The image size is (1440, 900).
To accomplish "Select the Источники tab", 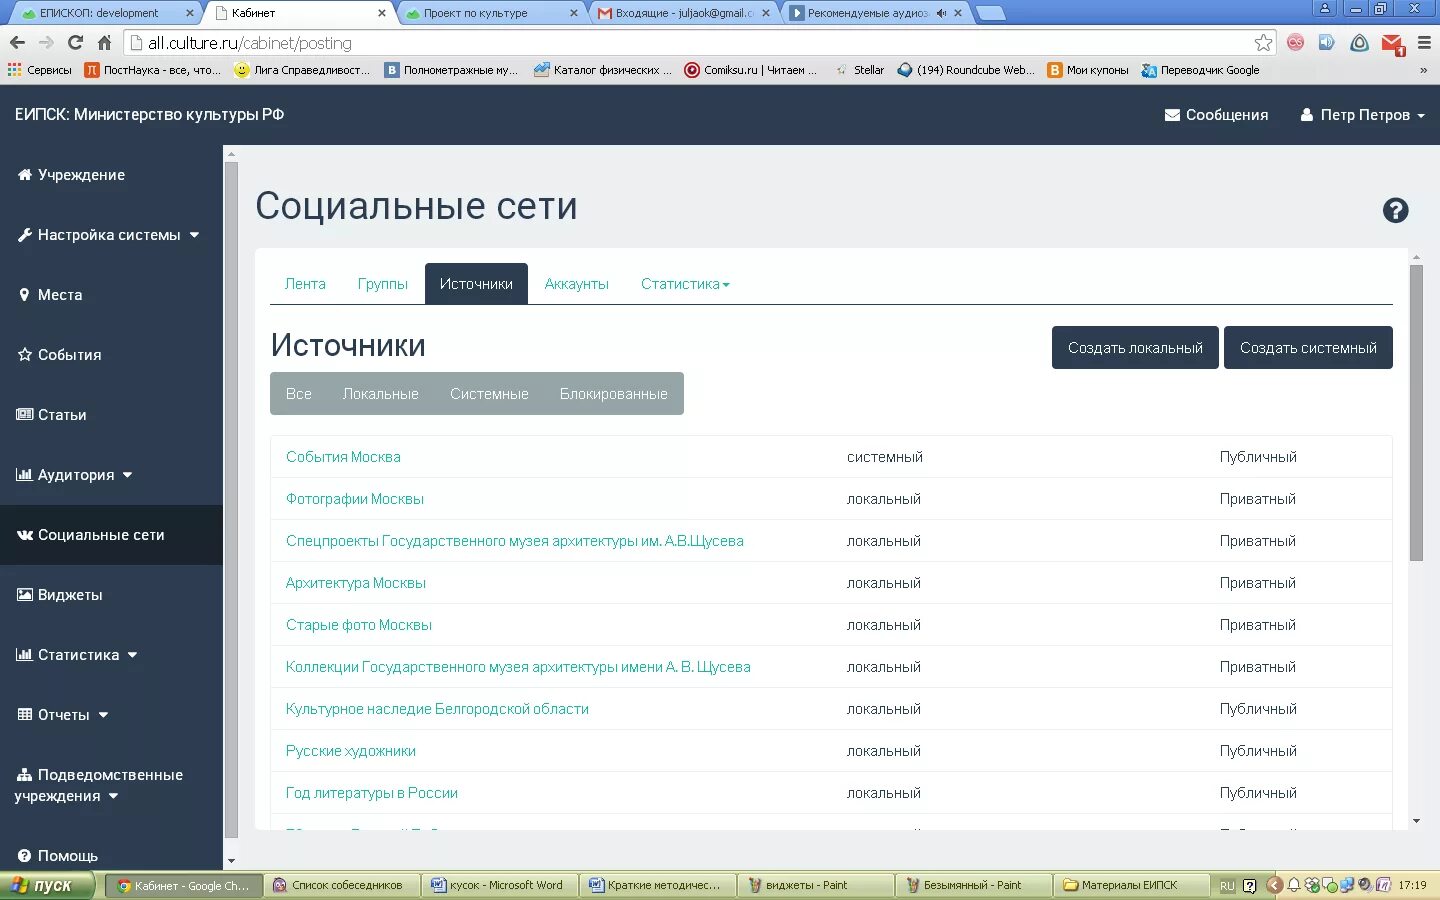I will [x=476, y=284].
